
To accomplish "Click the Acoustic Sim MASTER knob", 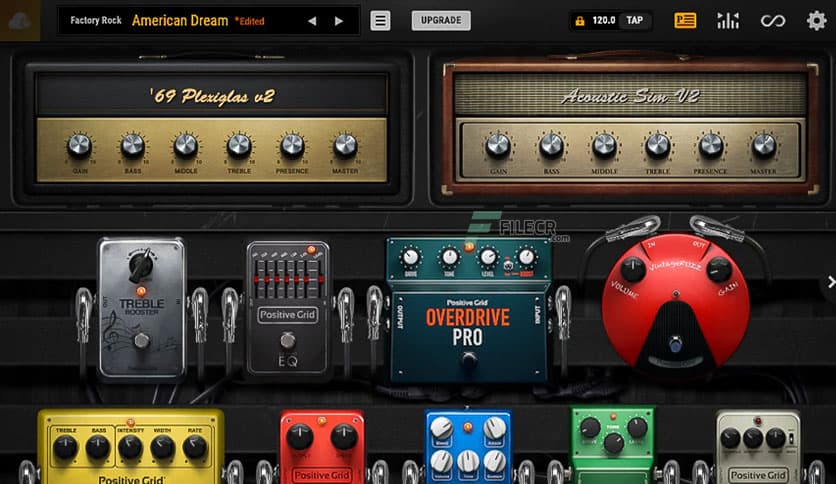I will pos(763,146).
